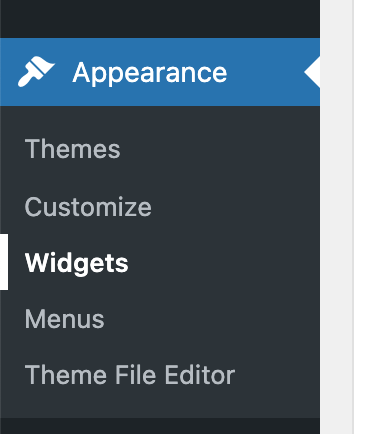Image resolution: width=380 pixels, height=434 pixels.
Task: Click the thin vertical divider beside gray area
Action: [353, 217]
